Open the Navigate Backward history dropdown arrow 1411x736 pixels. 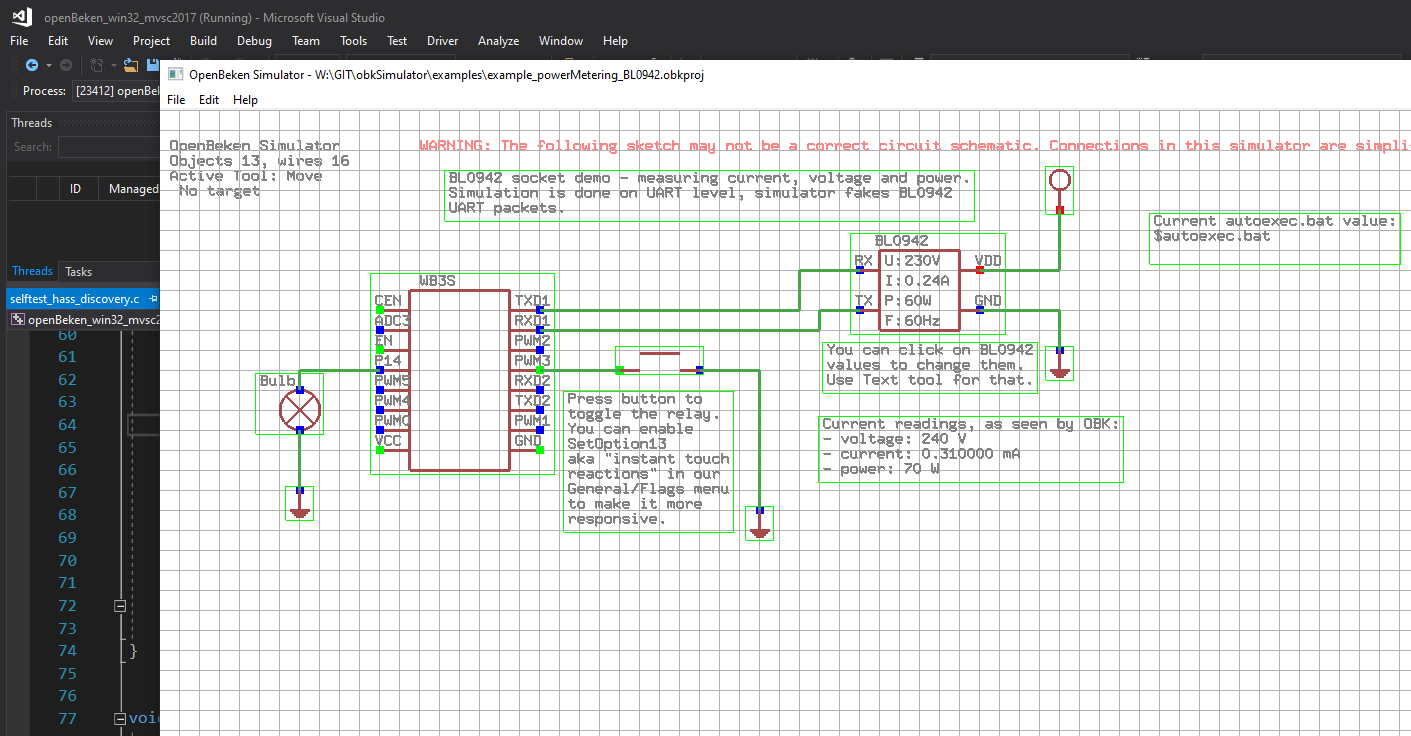[x=47, y=65]
